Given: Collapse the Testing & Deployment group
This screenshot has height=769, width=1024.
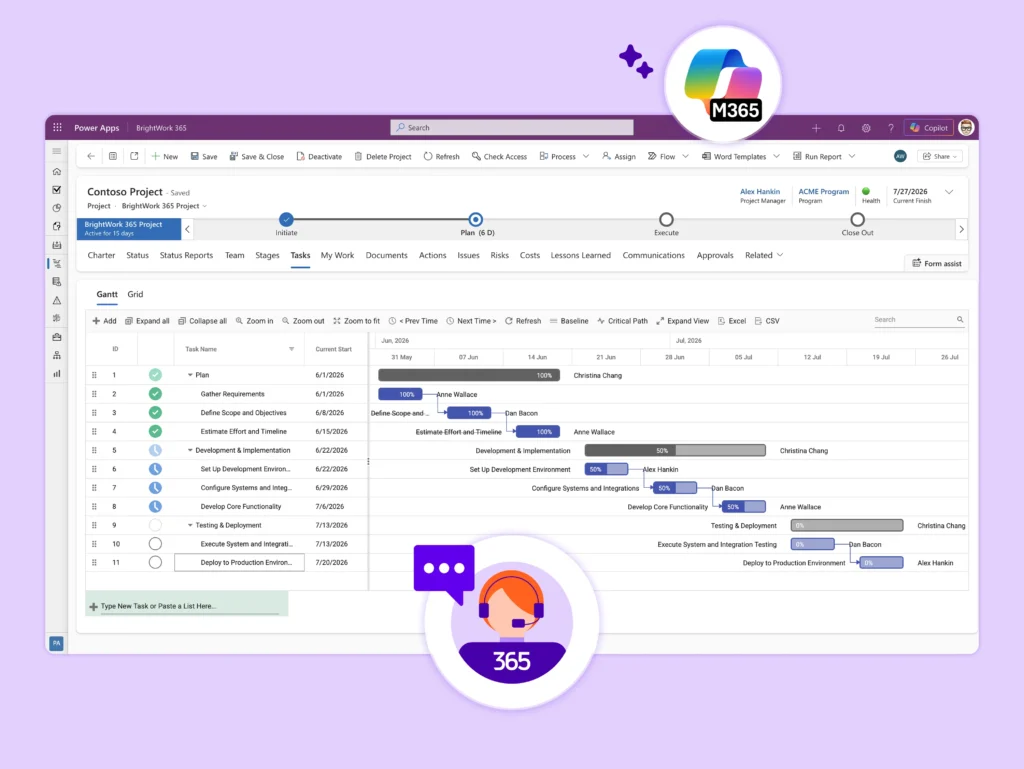Looking at the screenshot, I should pos(190,526).
